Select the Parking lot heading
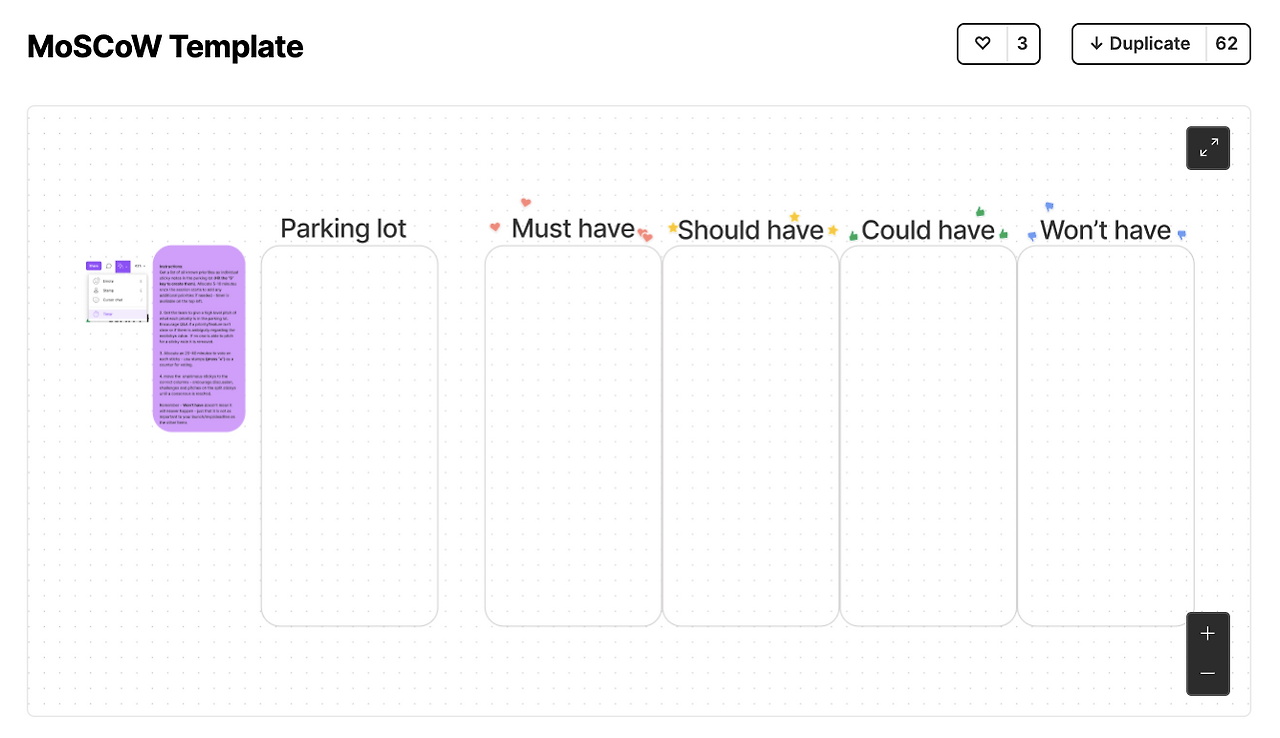Image resolution: width=1280 pixels, height=738 pixels. pos(343,229)
